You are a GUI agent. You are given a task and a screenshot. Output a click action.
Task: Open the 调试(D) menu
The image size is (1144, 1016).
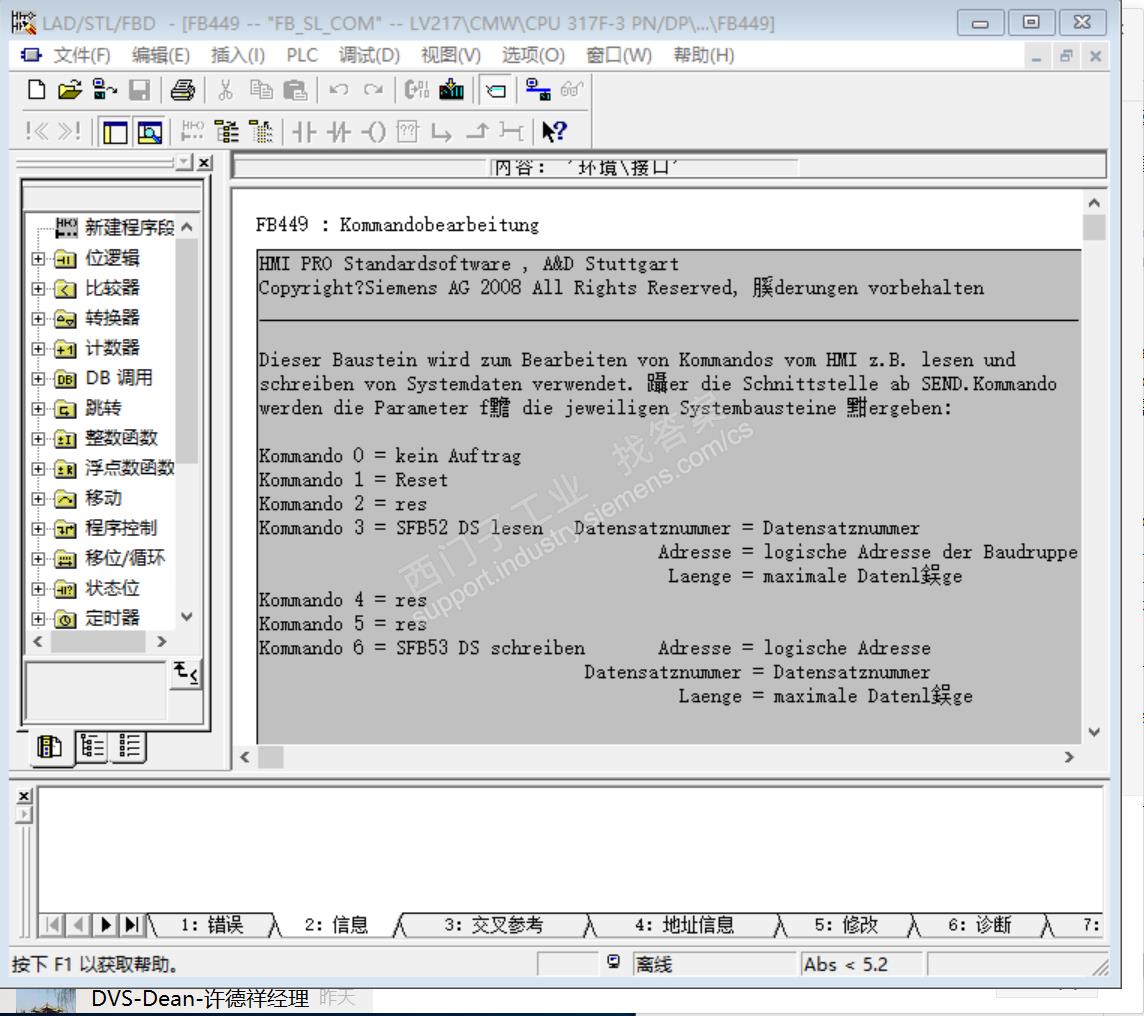(x=369, y=55)
